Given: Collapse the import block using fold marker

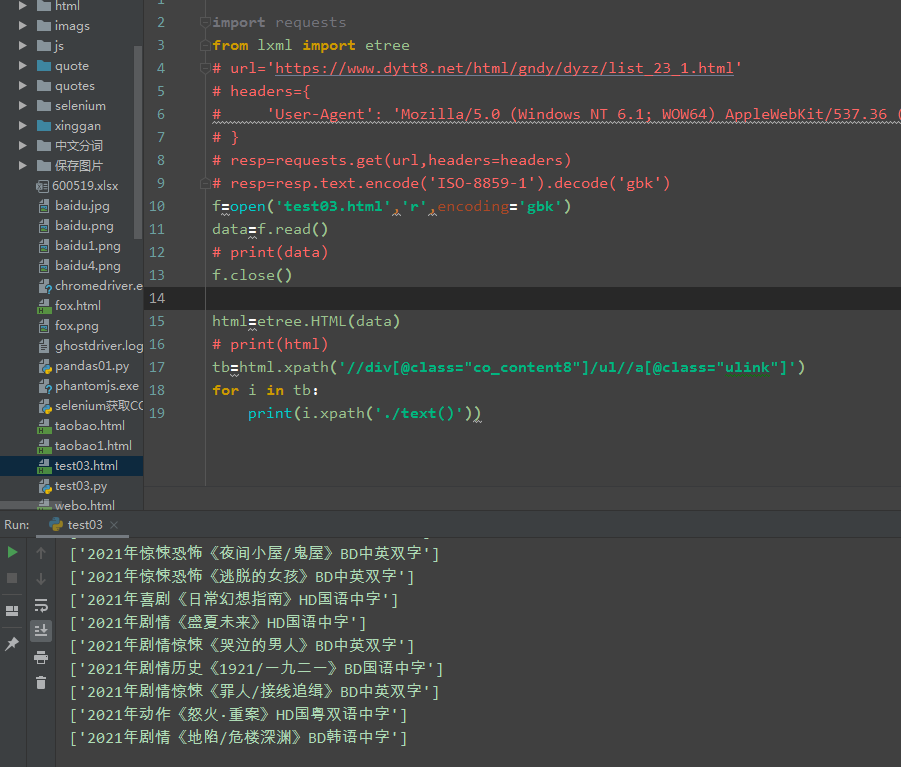Looking at the screenshot, I should point(204,22).
